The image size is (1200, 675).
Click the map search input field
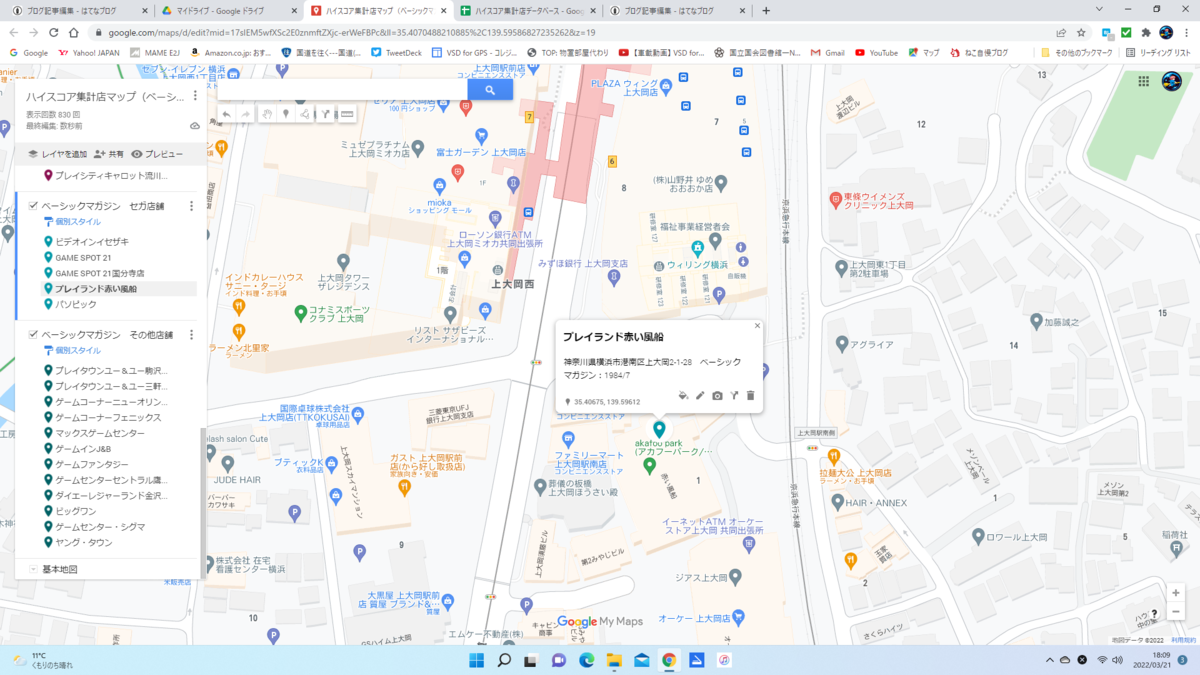point(342,90)
